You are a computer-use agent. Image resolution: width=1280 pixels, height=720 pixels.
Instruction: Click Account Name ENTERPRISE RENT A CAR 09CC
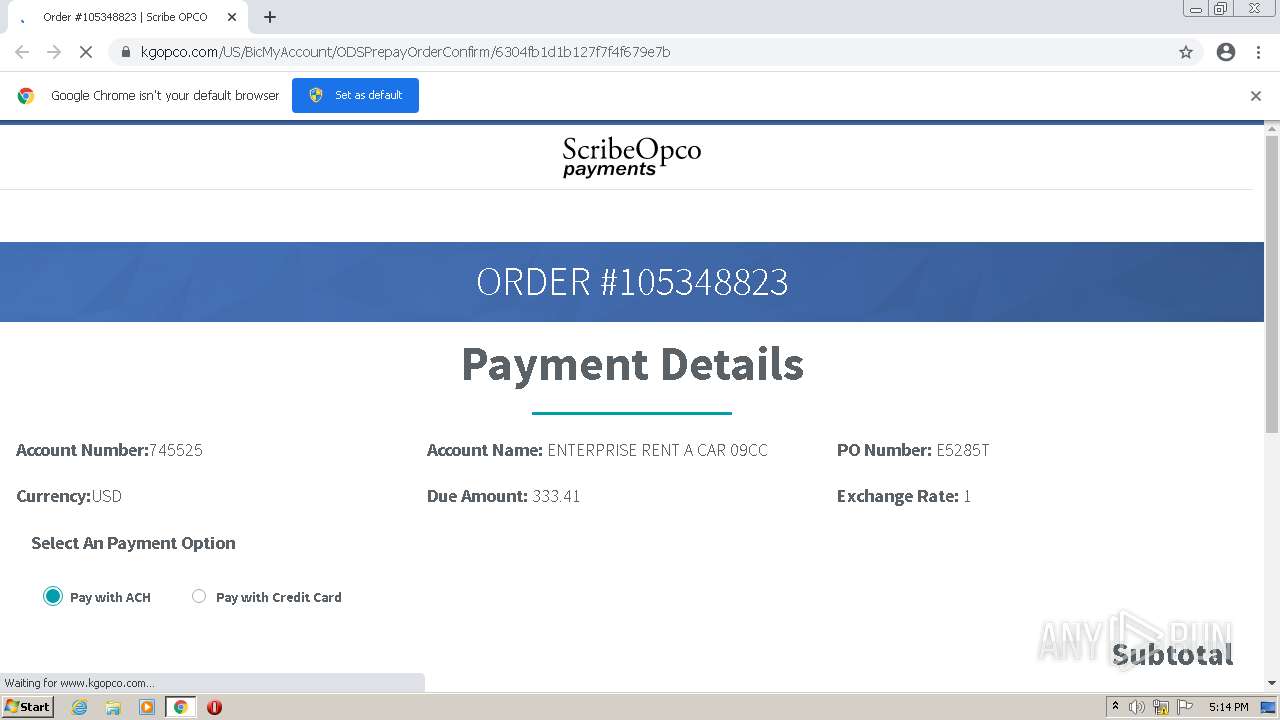click(x=597, y=450)
